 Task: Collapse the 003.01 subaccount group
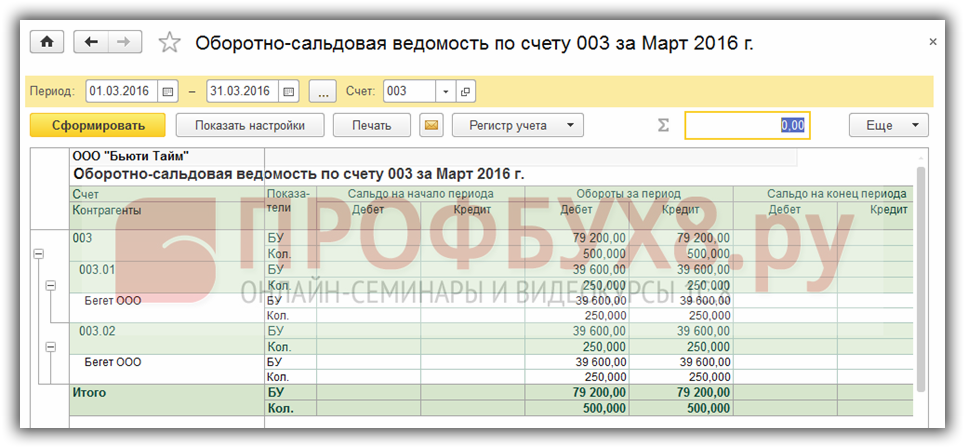tap(50, 286)
